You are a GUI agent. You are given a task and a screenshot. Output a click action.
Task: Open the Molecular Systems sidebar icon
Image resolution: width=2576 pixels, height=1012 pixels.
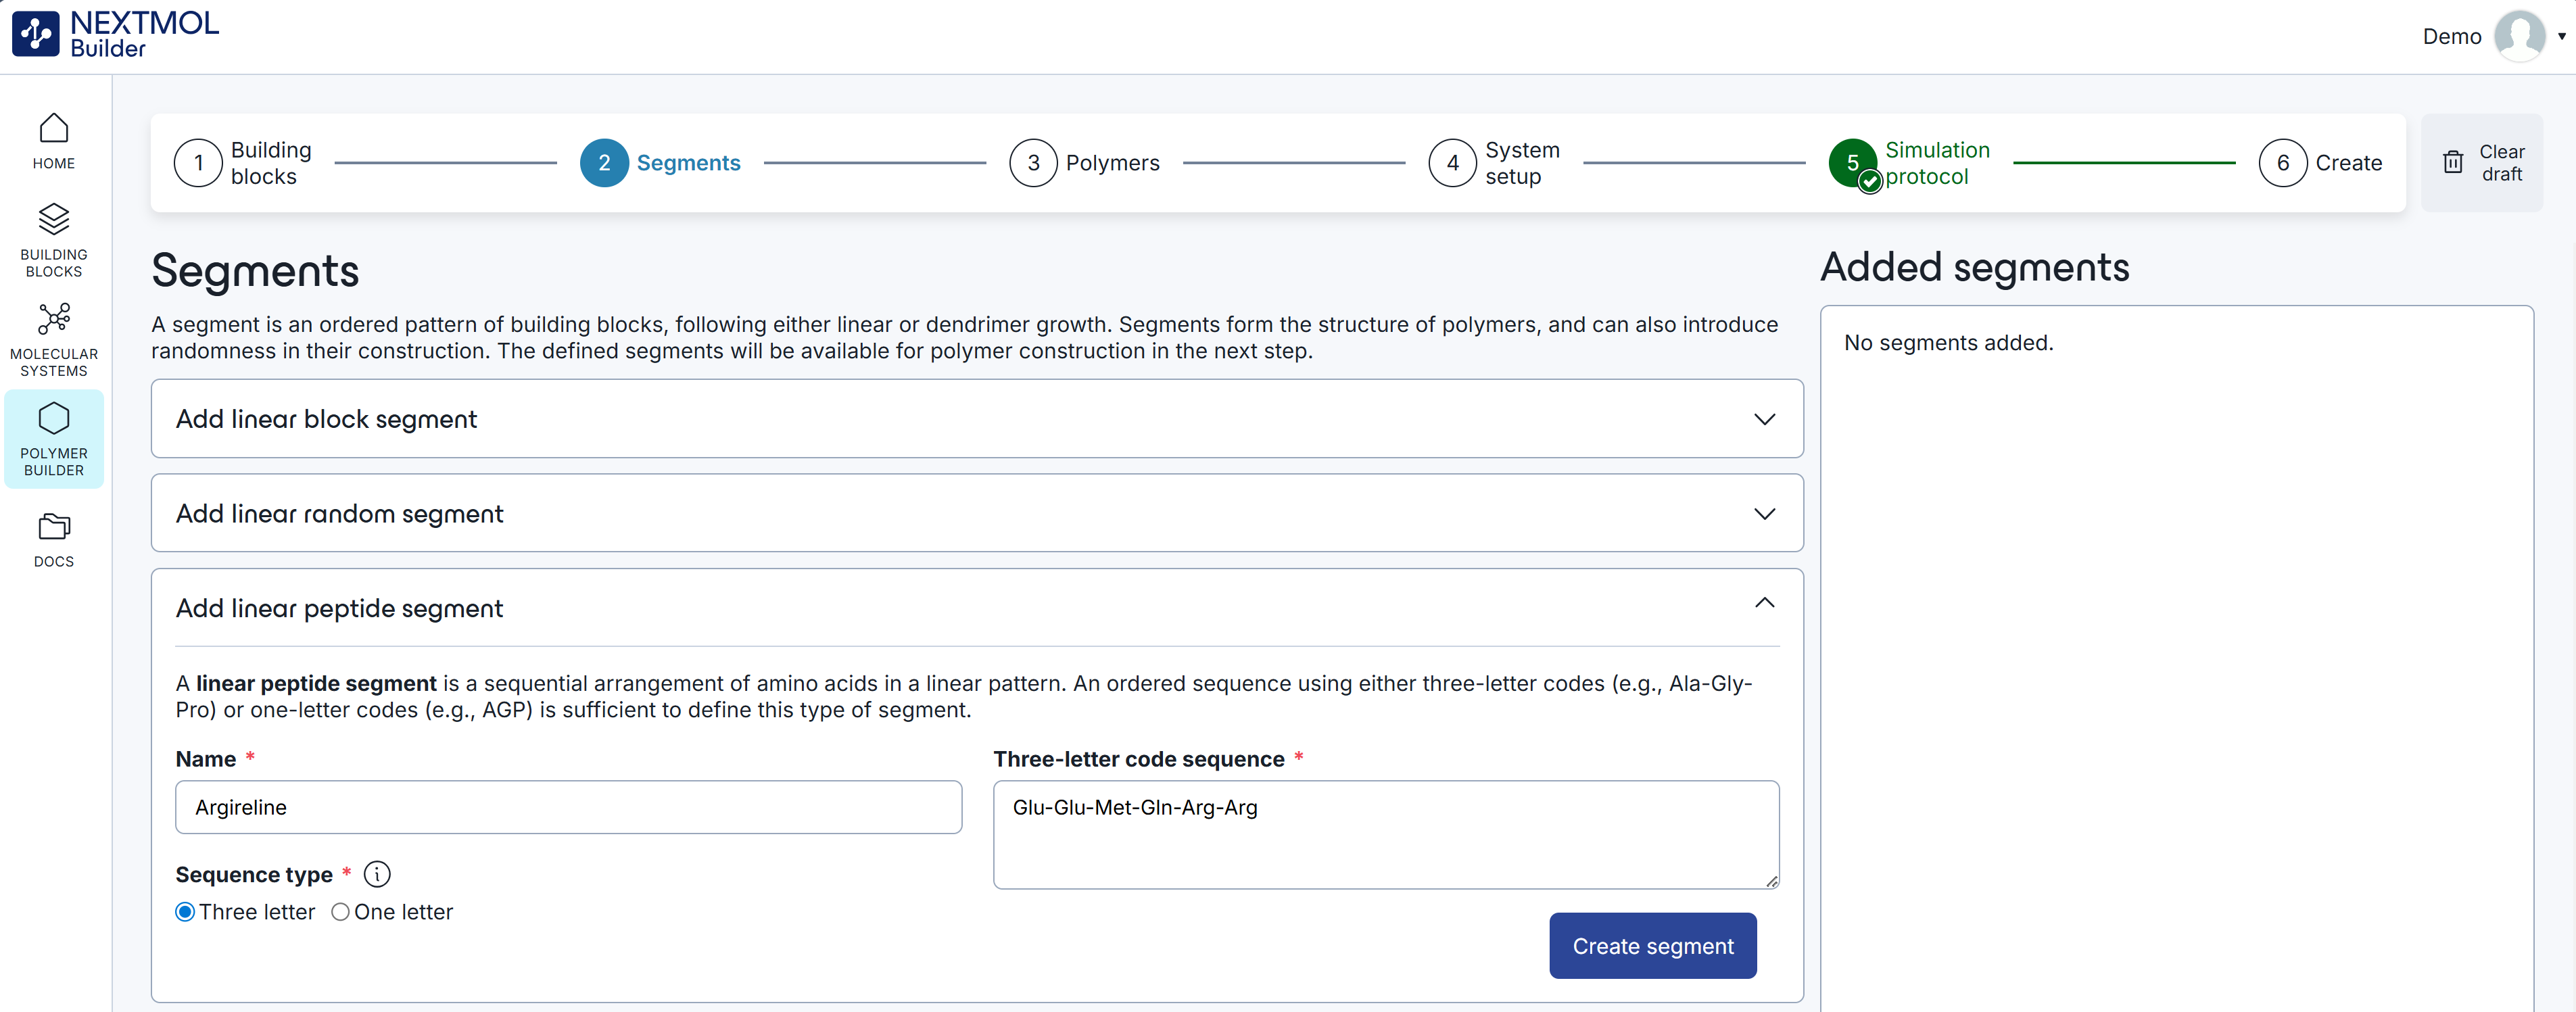[54, 319]
